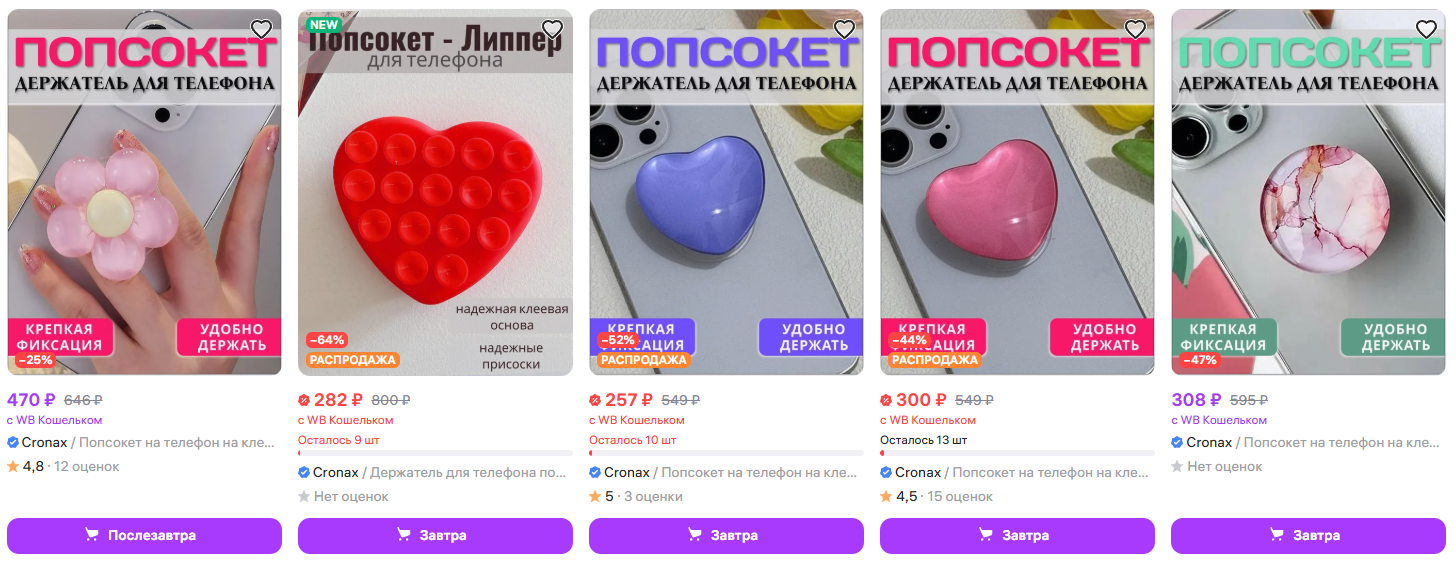Viewport: 1456px width, 569px height.
Task: Open the pink flower popsocket product image
Action: click(145, 192)
